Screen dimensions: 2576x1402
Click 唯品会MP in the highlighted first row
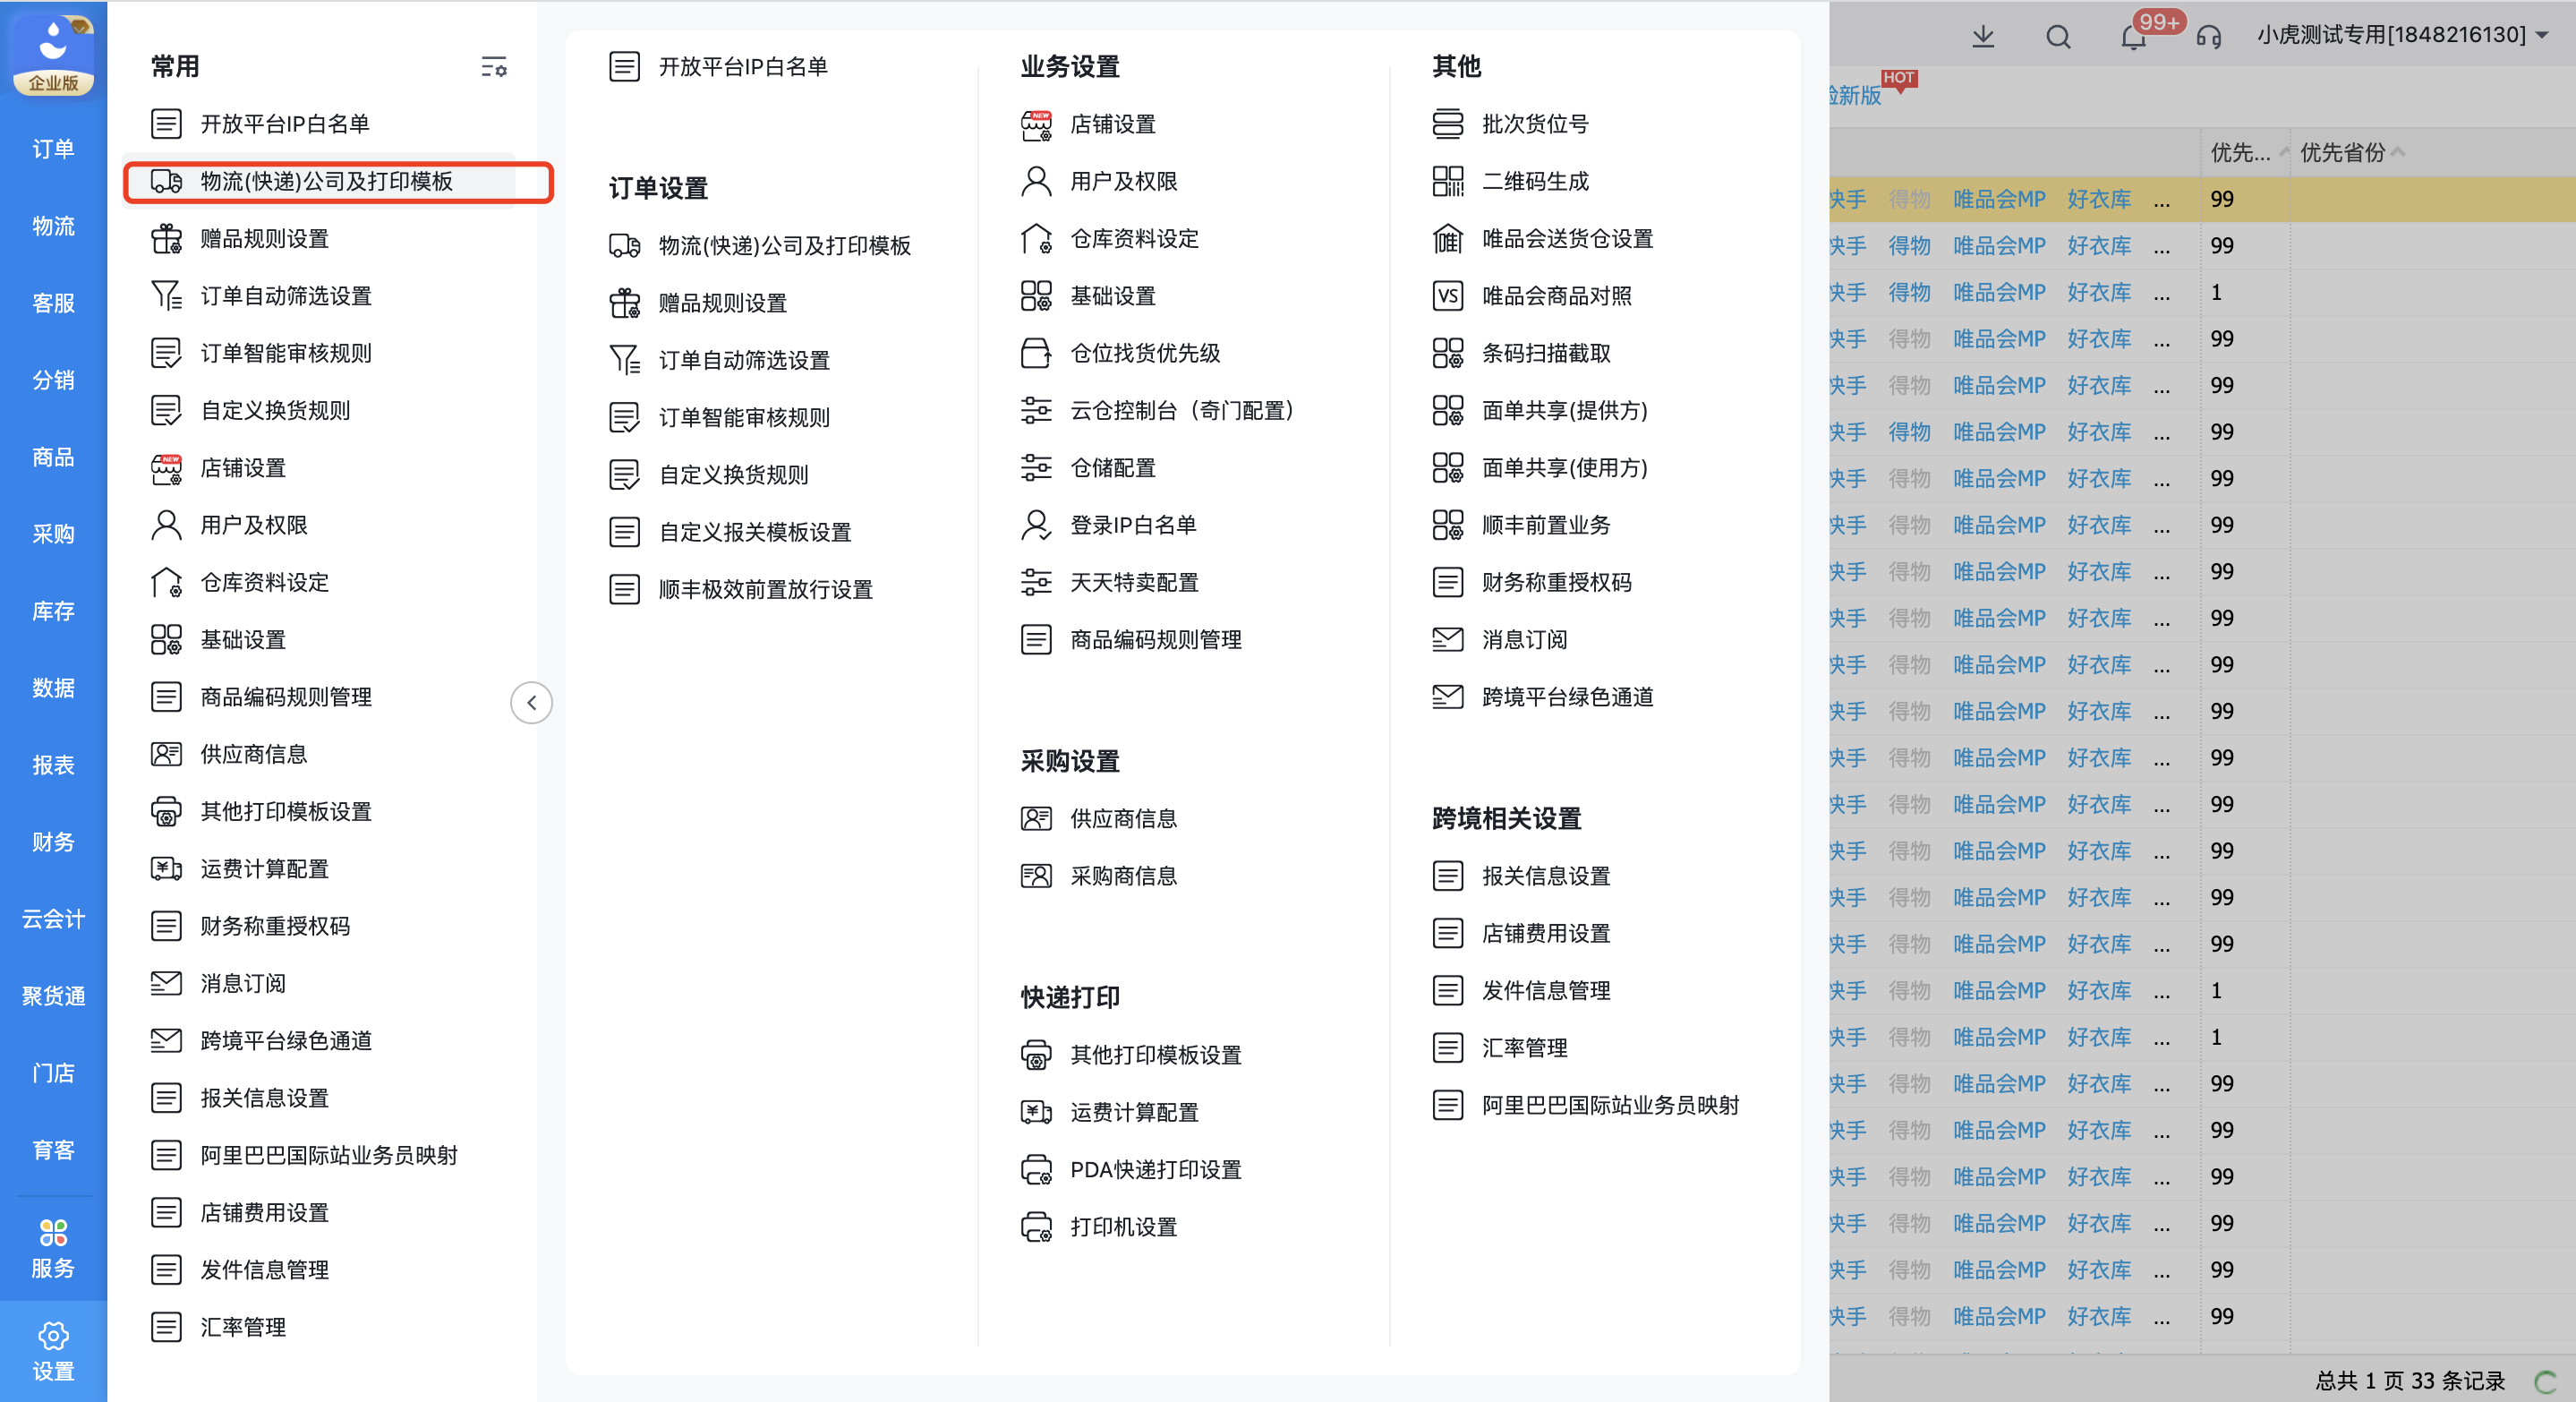[x=1998, y=199]
